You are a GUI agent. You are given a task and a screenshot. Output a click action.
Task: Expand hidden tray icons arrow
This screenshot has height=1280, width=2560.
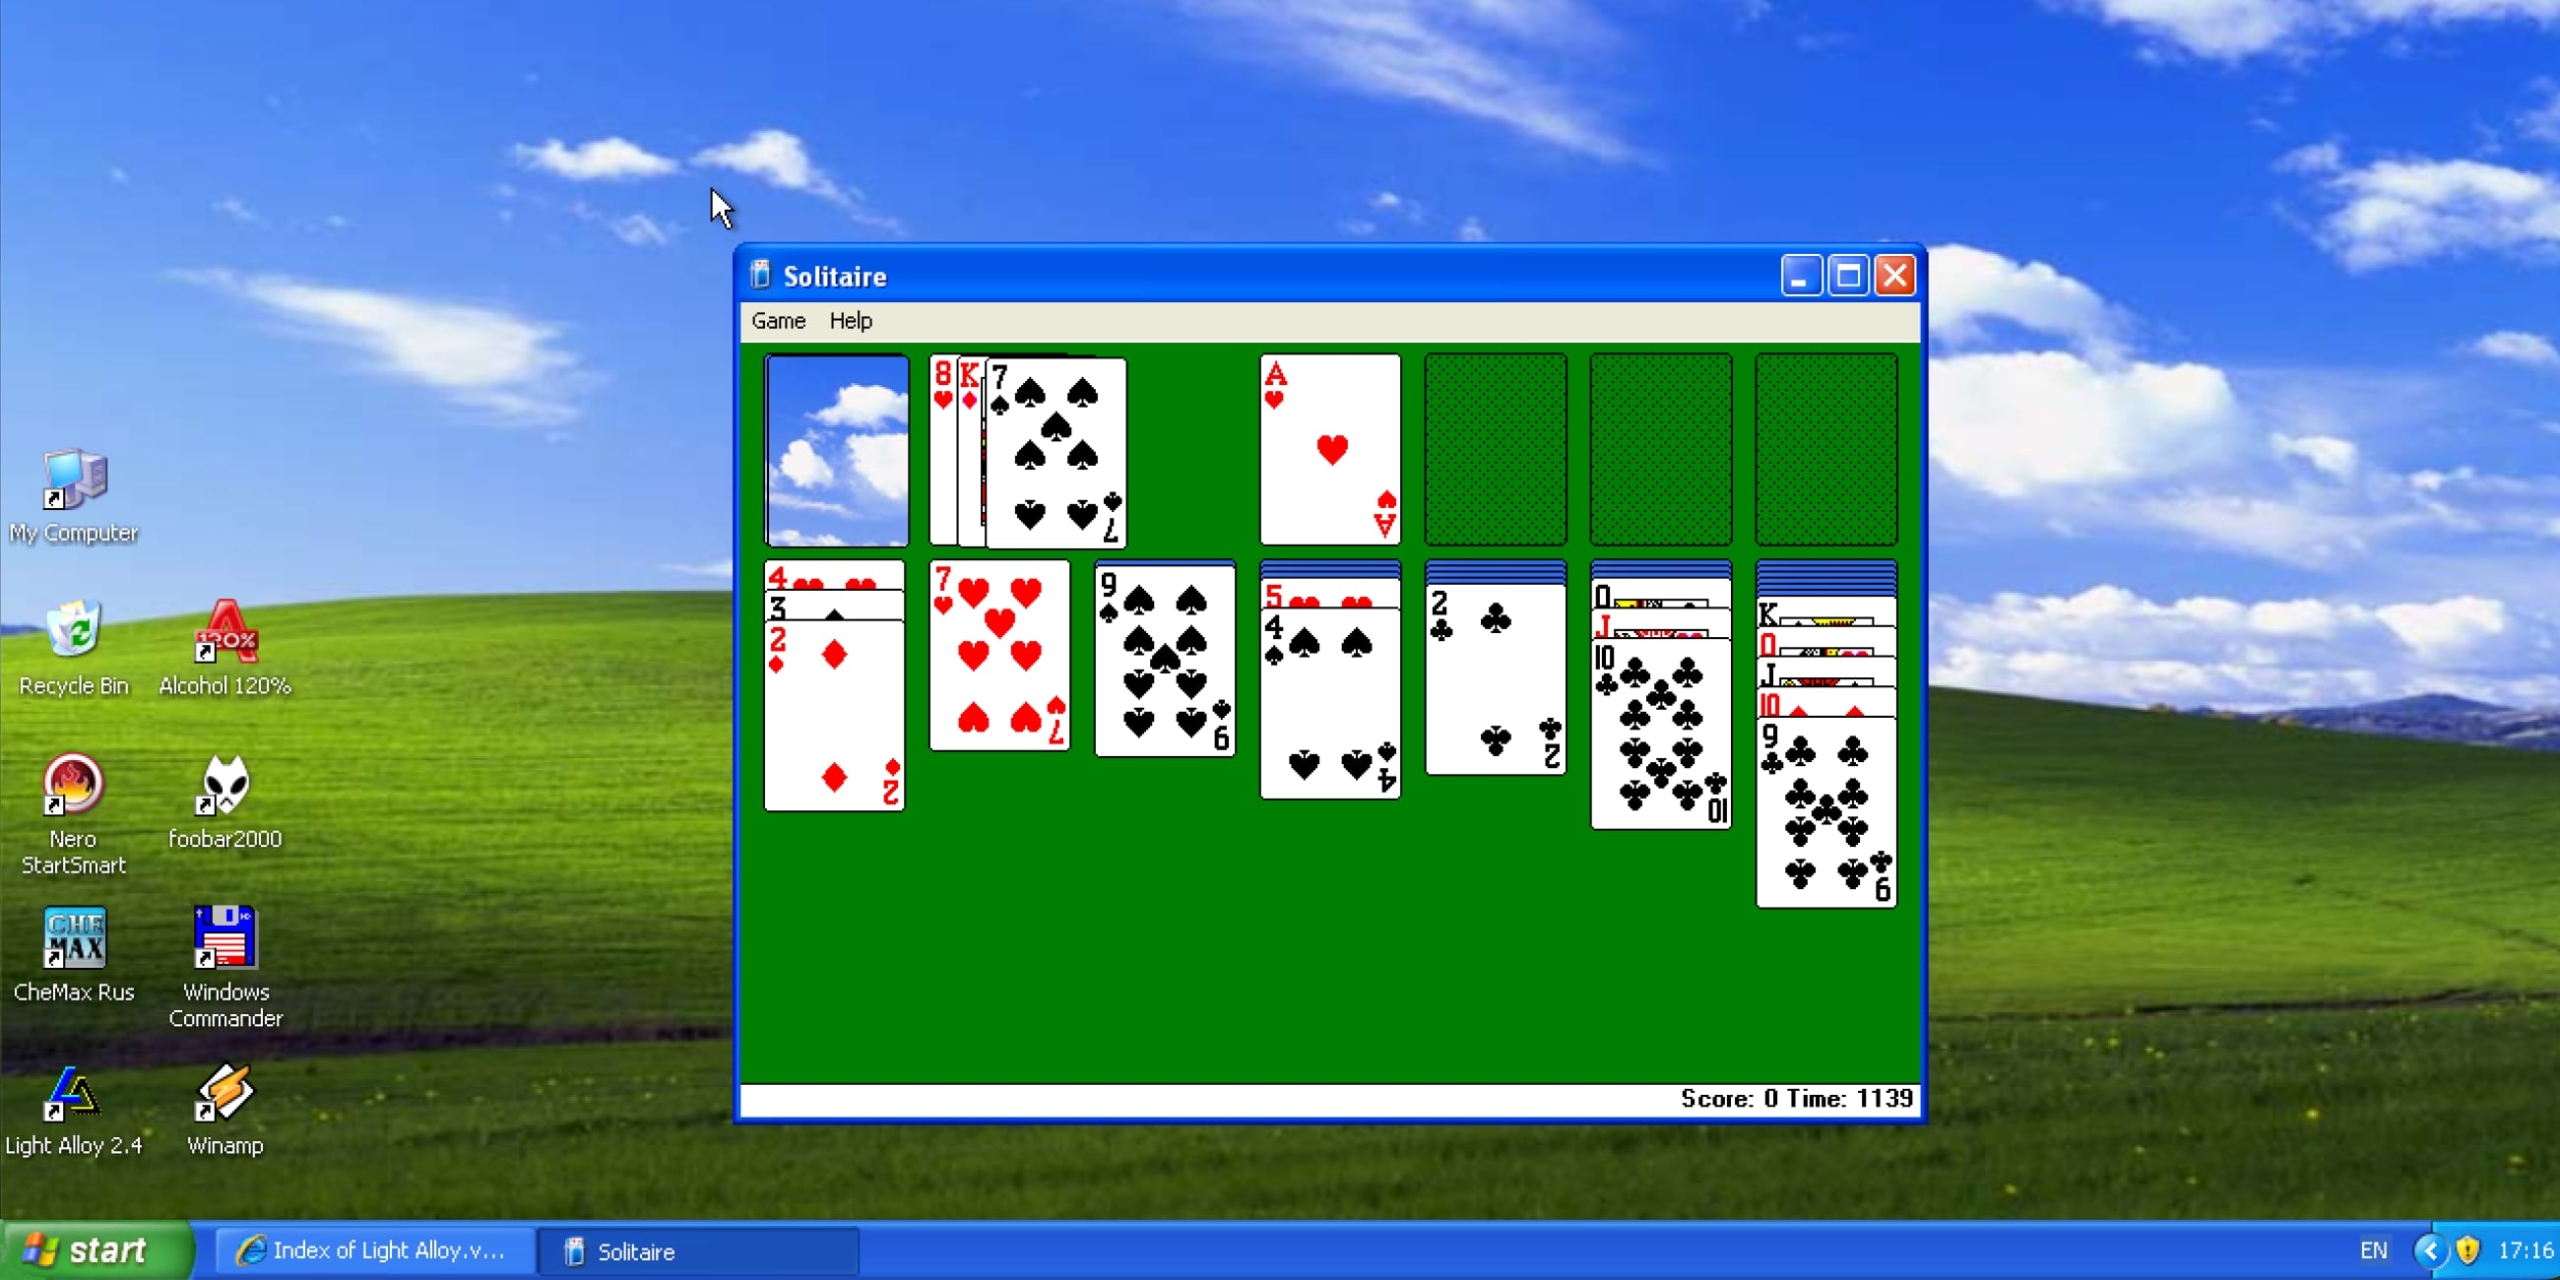pos(2430,1250)
